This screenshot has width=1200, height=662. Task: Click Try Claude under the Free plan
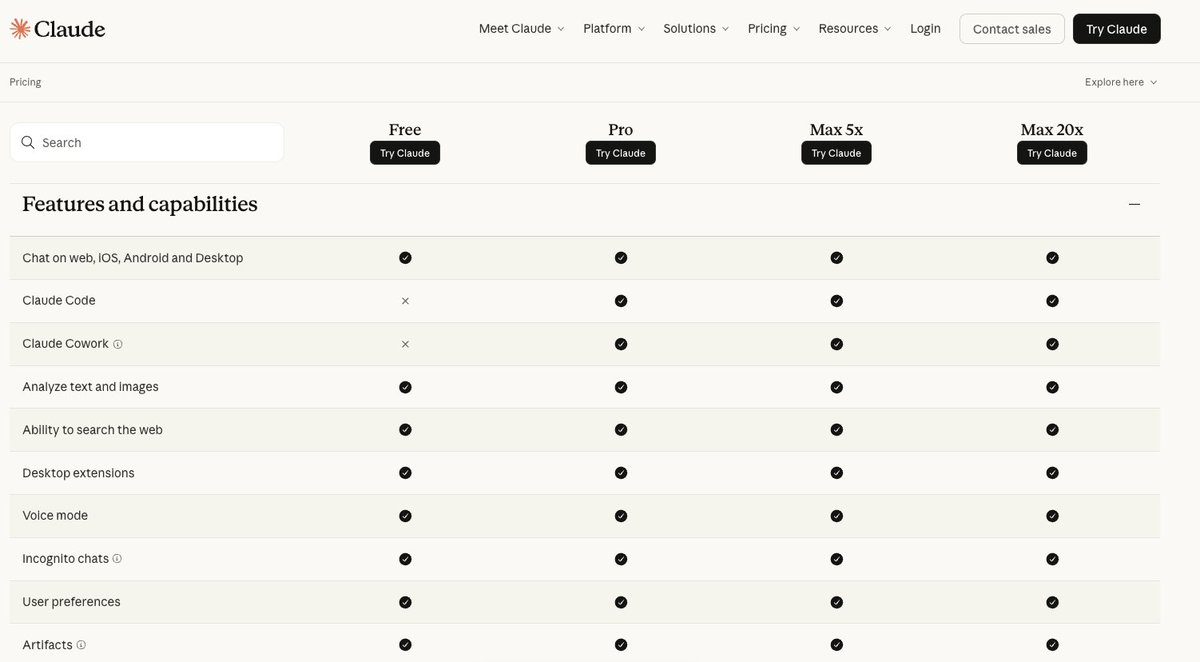[405, 153]
